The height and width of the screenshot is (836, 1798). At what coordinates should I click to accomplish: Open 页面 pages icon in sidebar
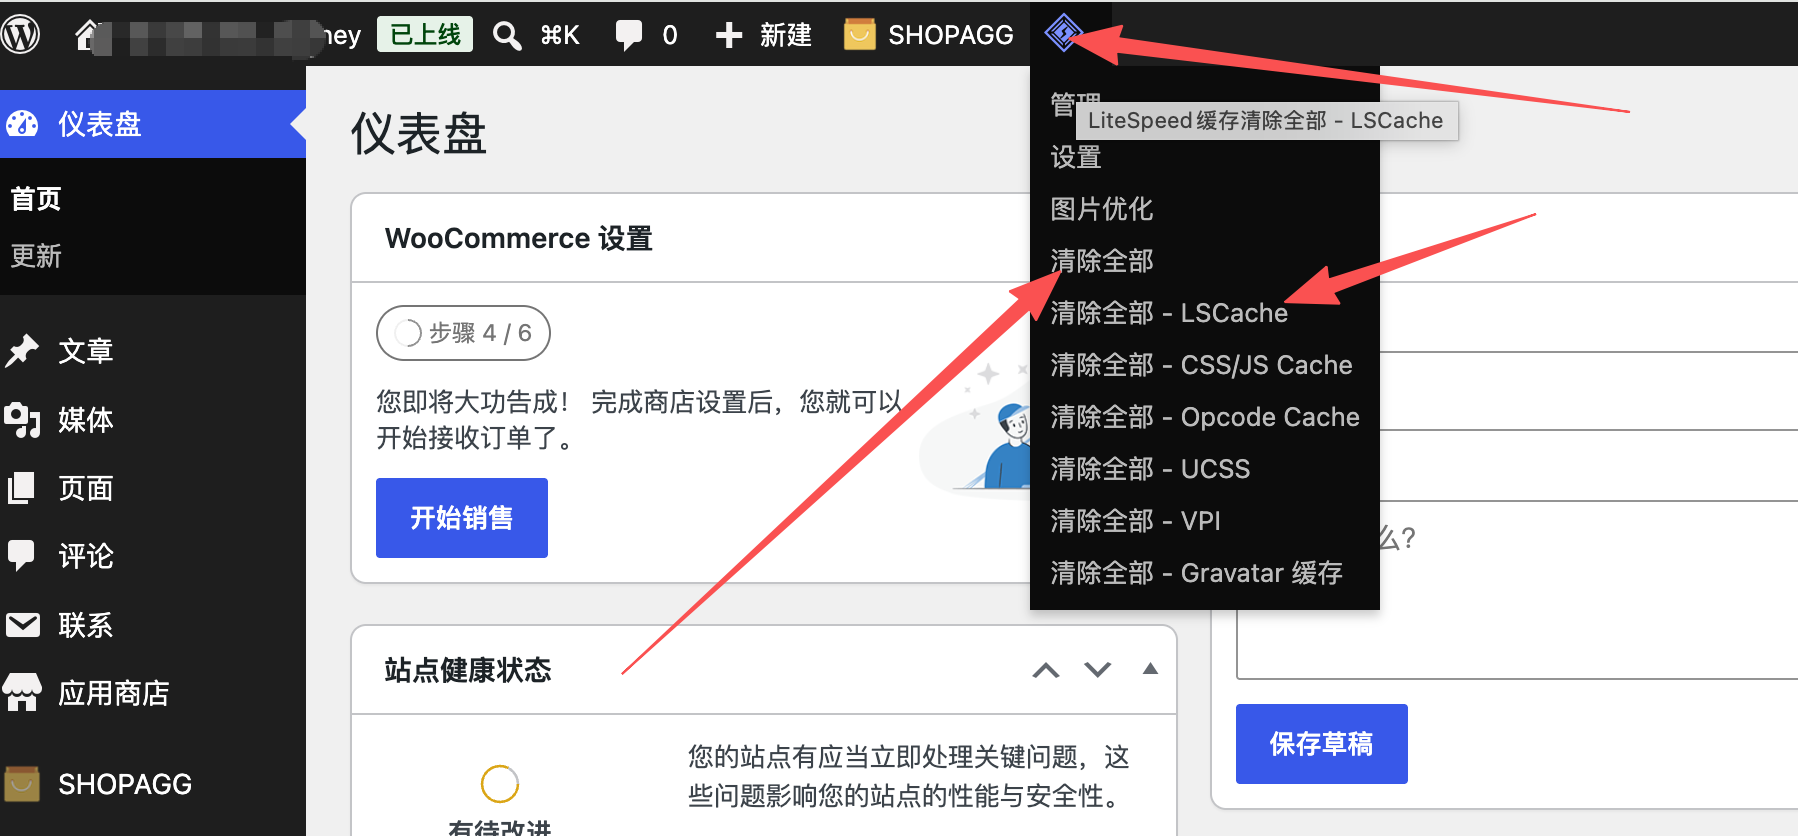22,488
